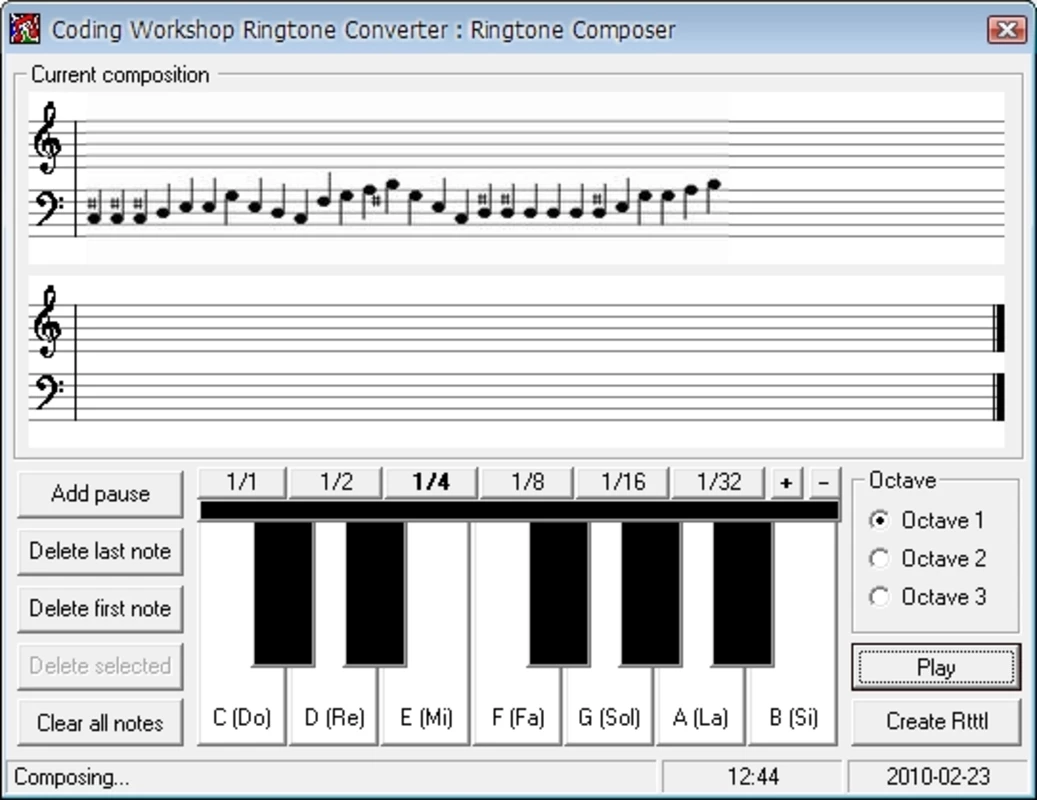Tap the A (La) piano key
1037x800 pixels.
pyautogui.click(x=701, y=707)
